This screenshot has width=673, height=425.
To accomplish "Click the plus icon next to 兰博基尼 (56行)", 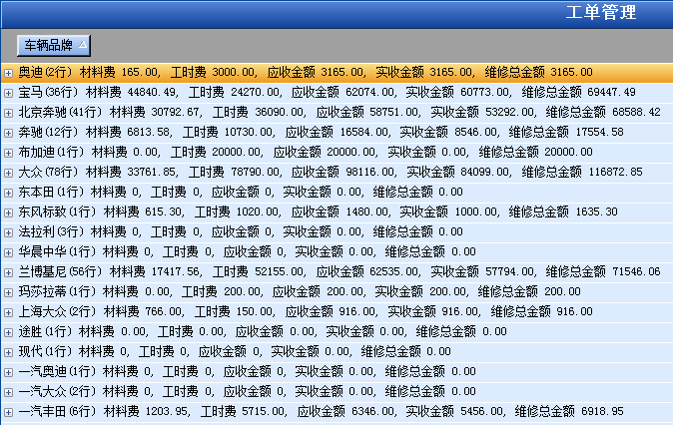I will pyautogui.click(x=8, y=272).
